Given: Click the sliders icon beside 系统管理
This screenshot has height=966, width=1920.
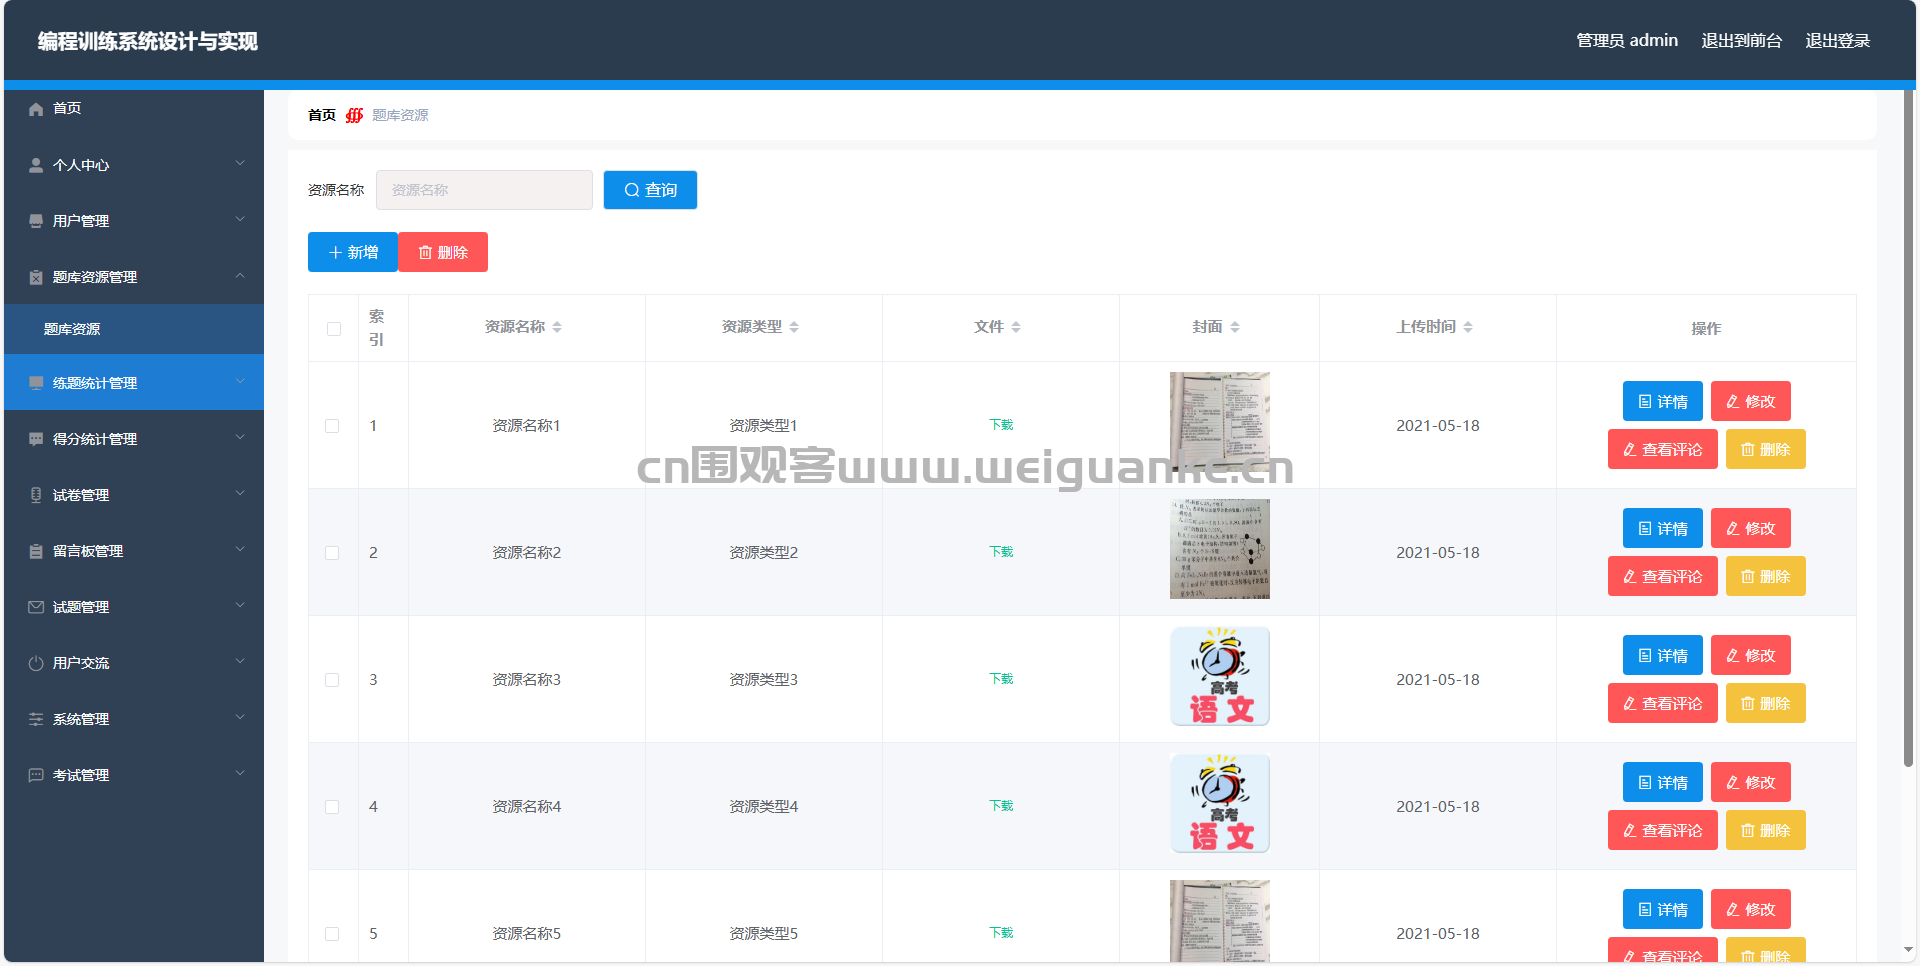Looking at the screenshot, I should [36, 719].
